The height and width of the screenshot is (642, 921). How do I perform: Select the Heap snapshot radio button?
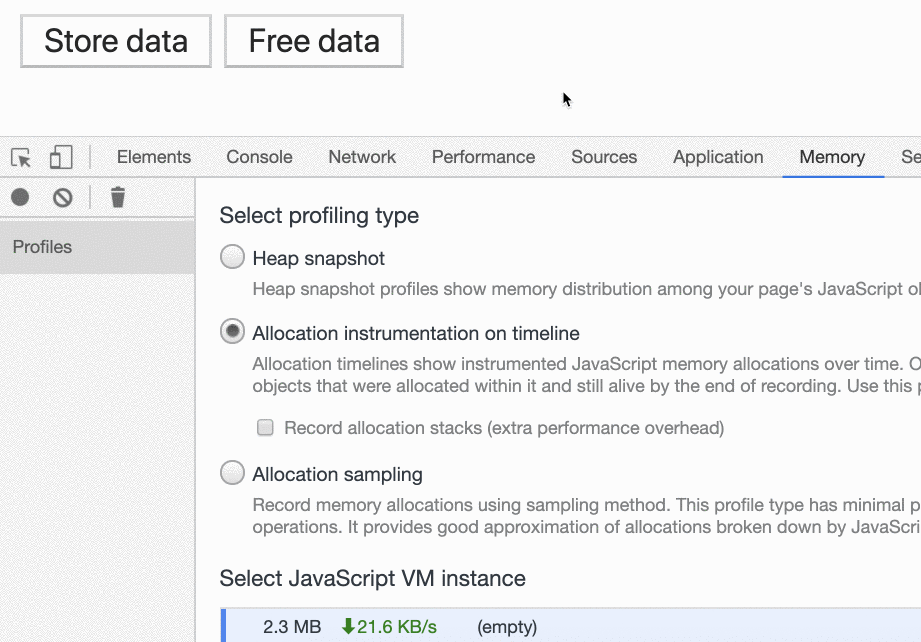[232, 257]
